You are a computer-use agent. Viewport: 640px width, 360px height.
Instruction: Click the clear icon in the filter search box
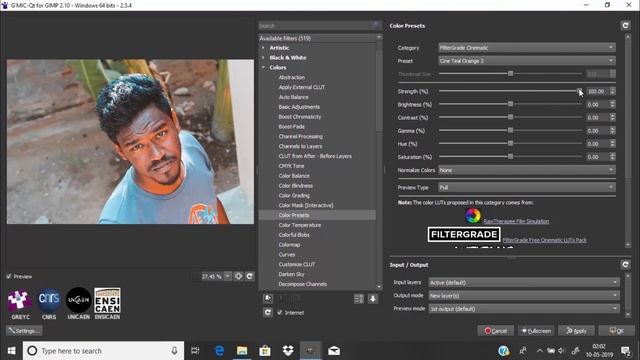click(x=376, y=25)
